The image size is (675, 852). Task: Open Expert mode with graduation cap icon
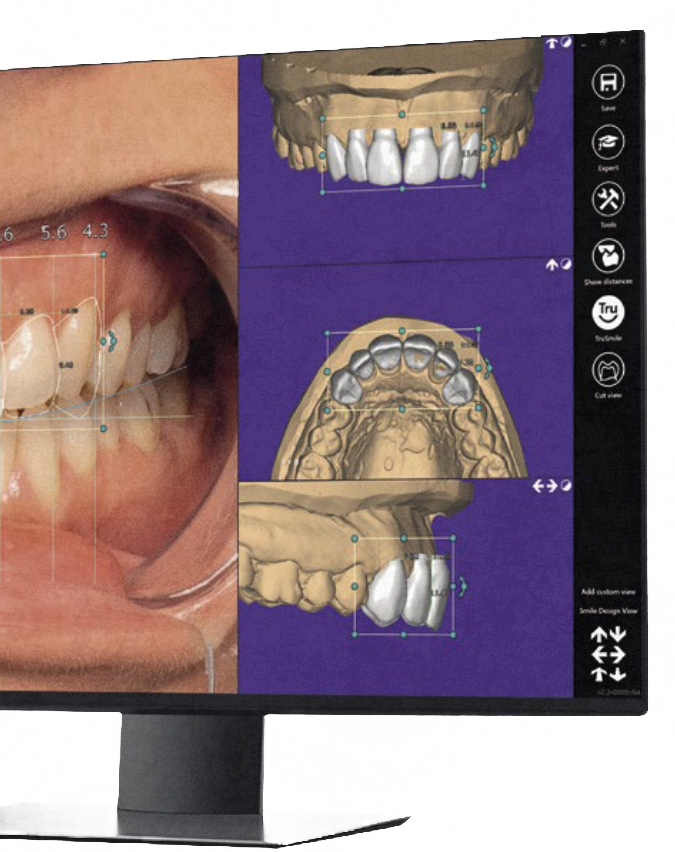tap(608, 143)
